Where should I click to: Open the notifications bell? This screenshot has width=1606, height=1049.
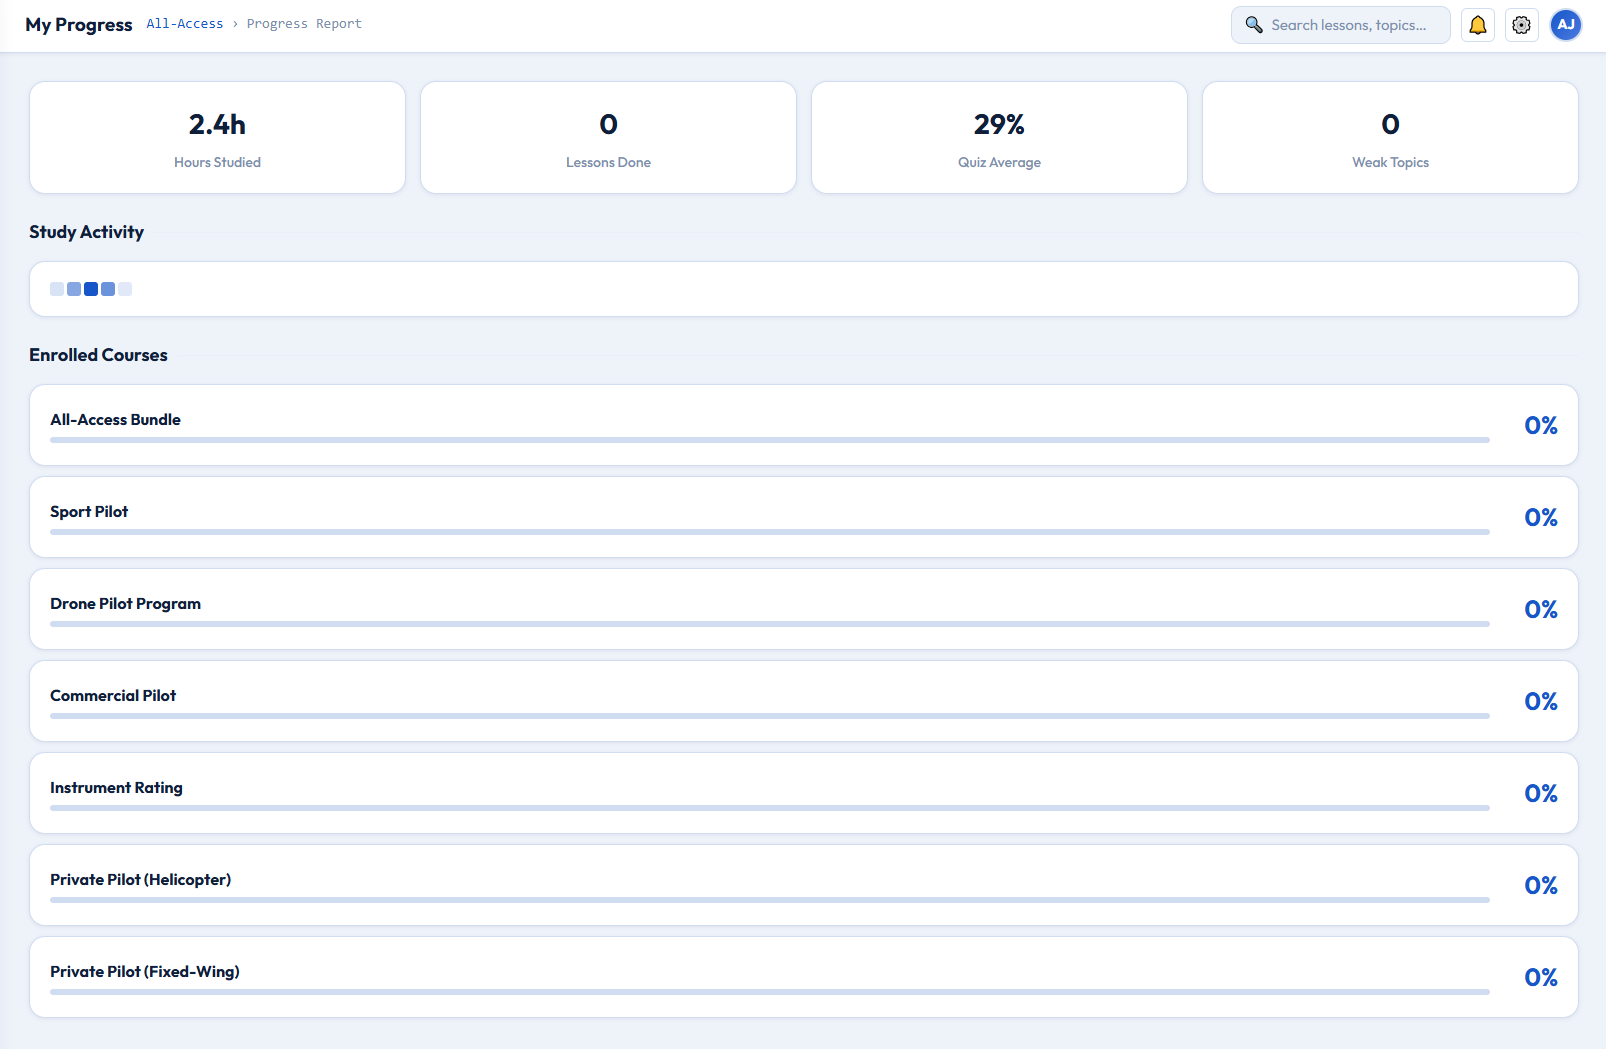[1477, 24]
